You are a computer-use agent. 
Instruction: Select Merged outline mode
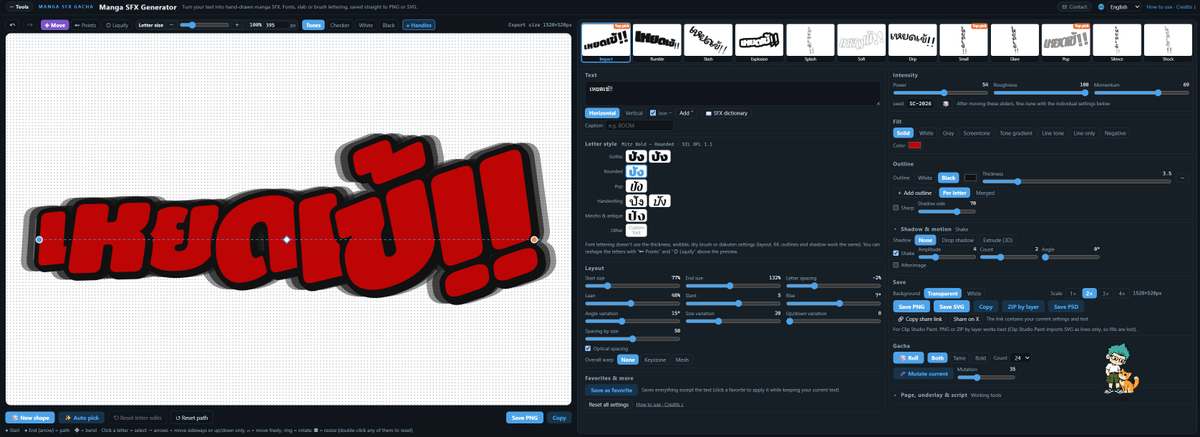click(x=985, y=192)
